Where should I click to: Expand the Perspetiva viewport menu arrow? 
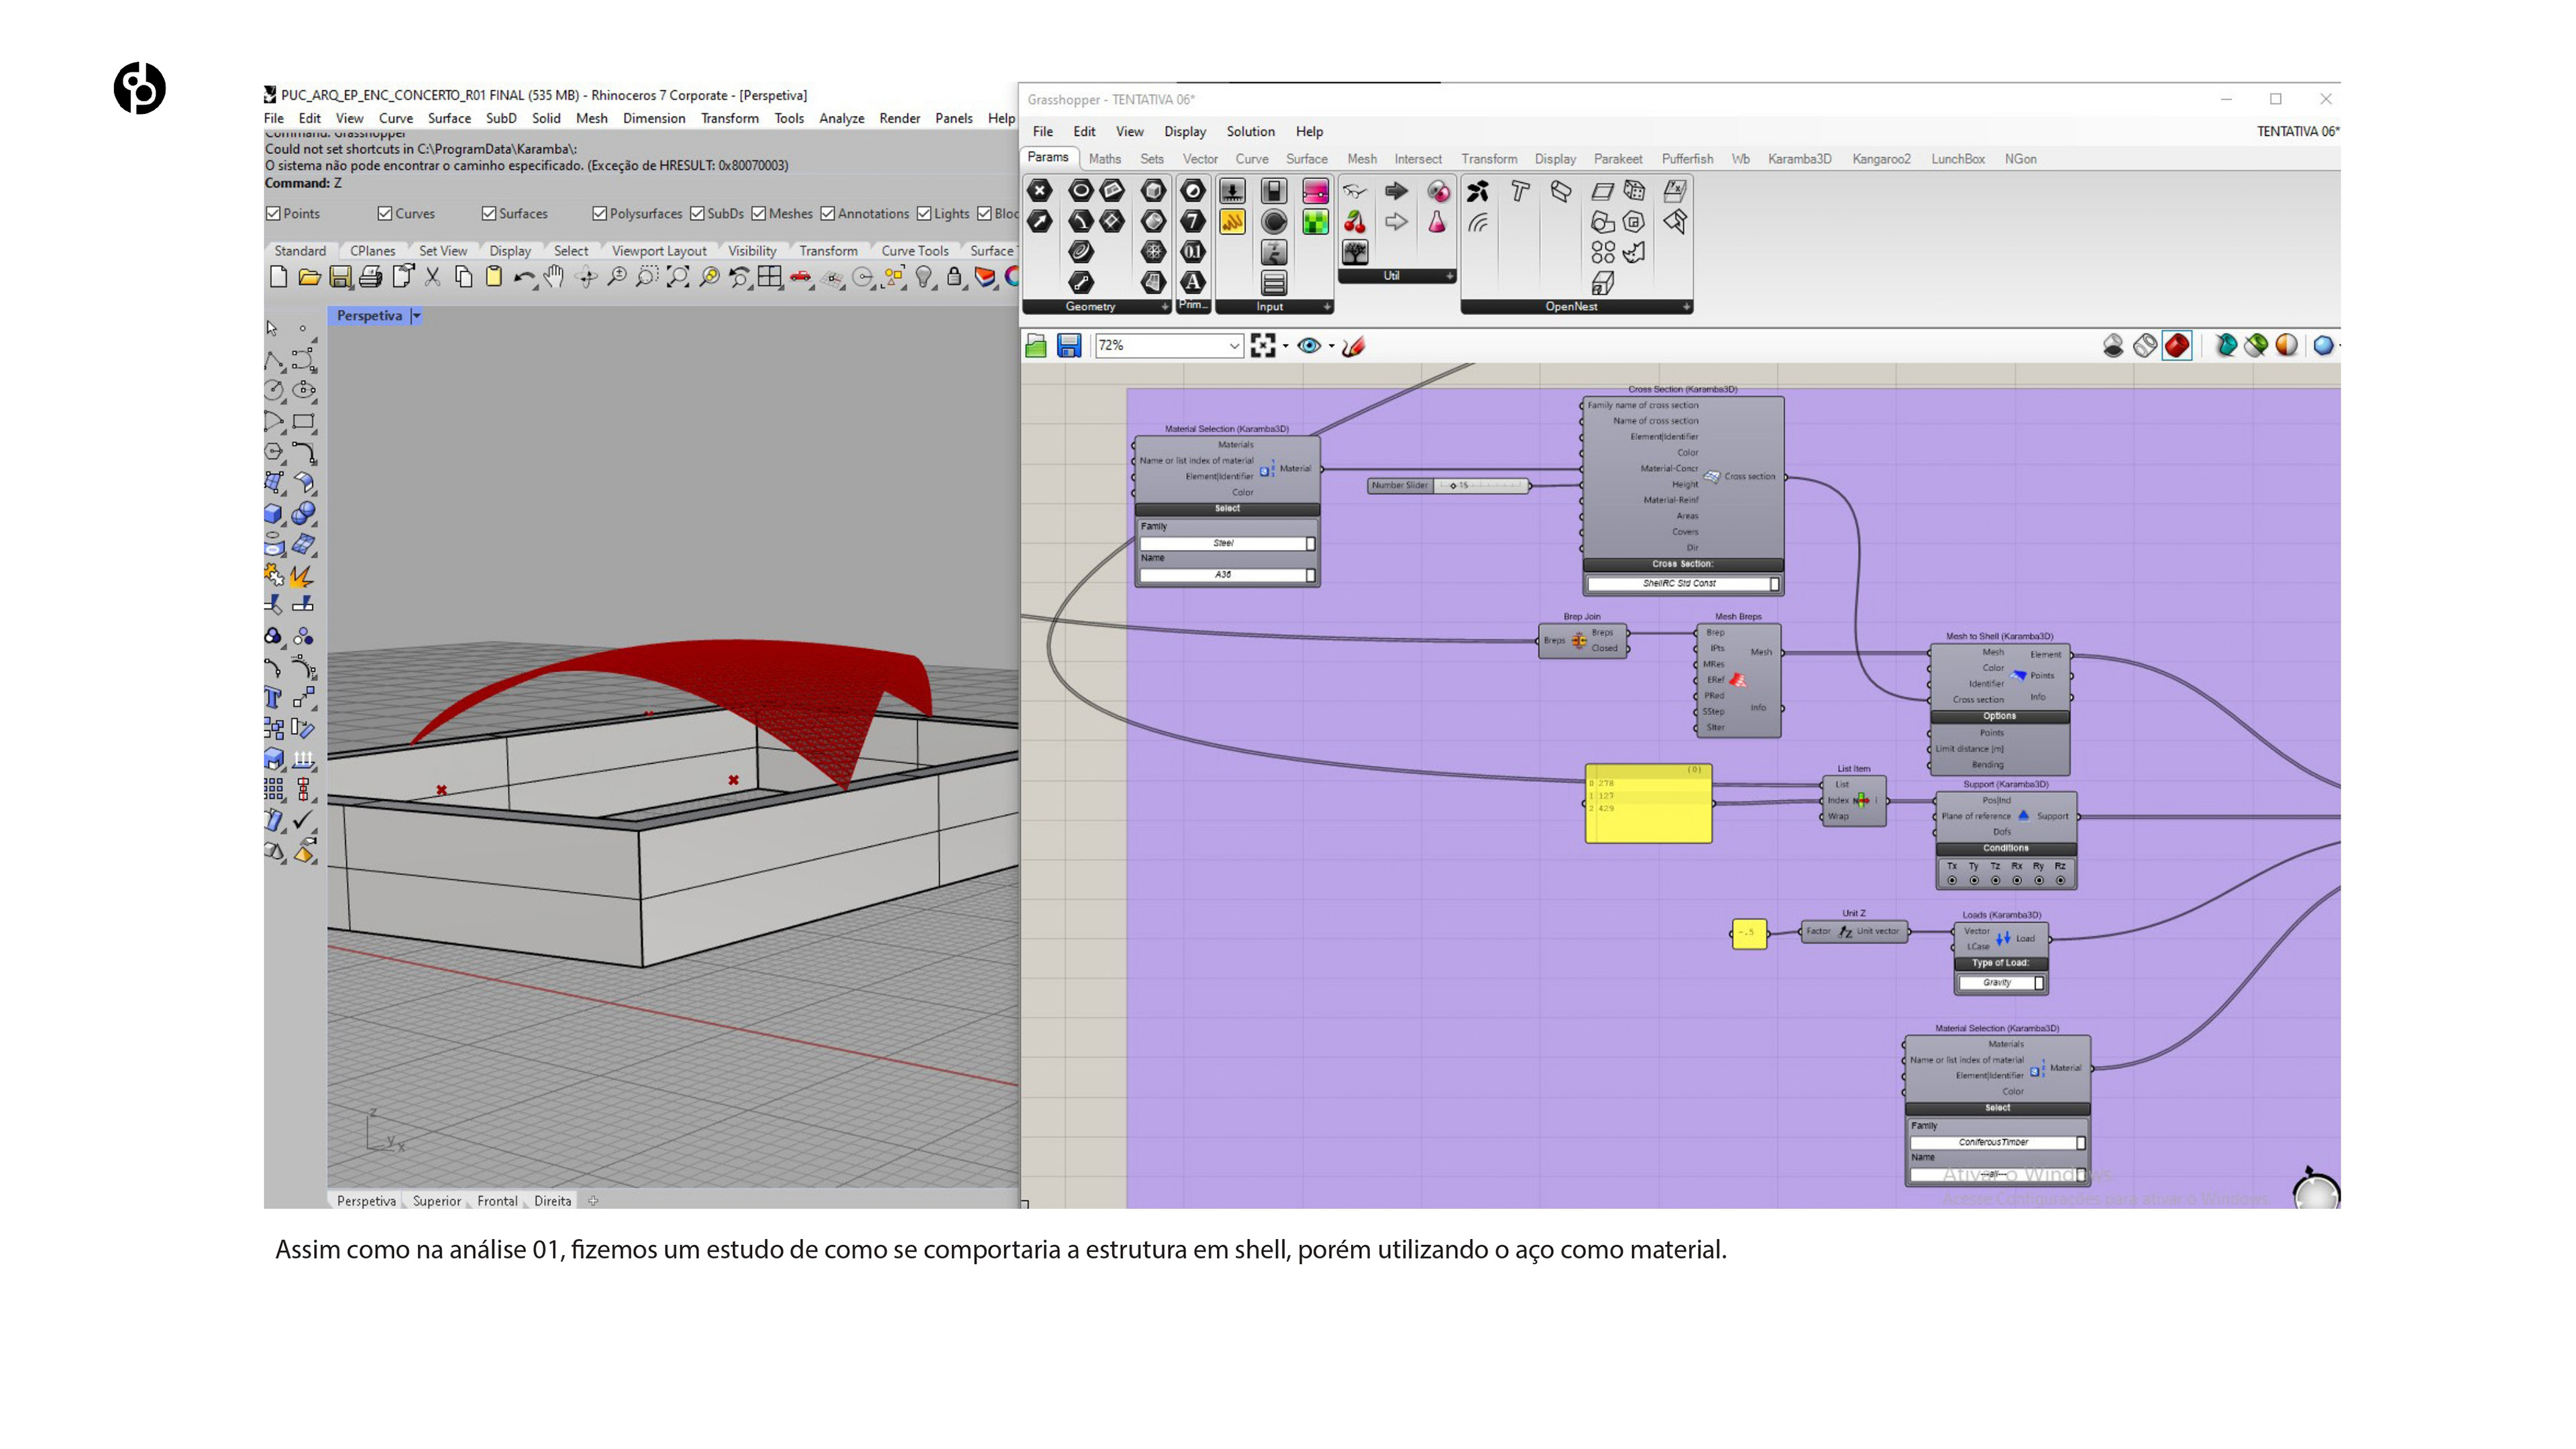click(417, 316)
